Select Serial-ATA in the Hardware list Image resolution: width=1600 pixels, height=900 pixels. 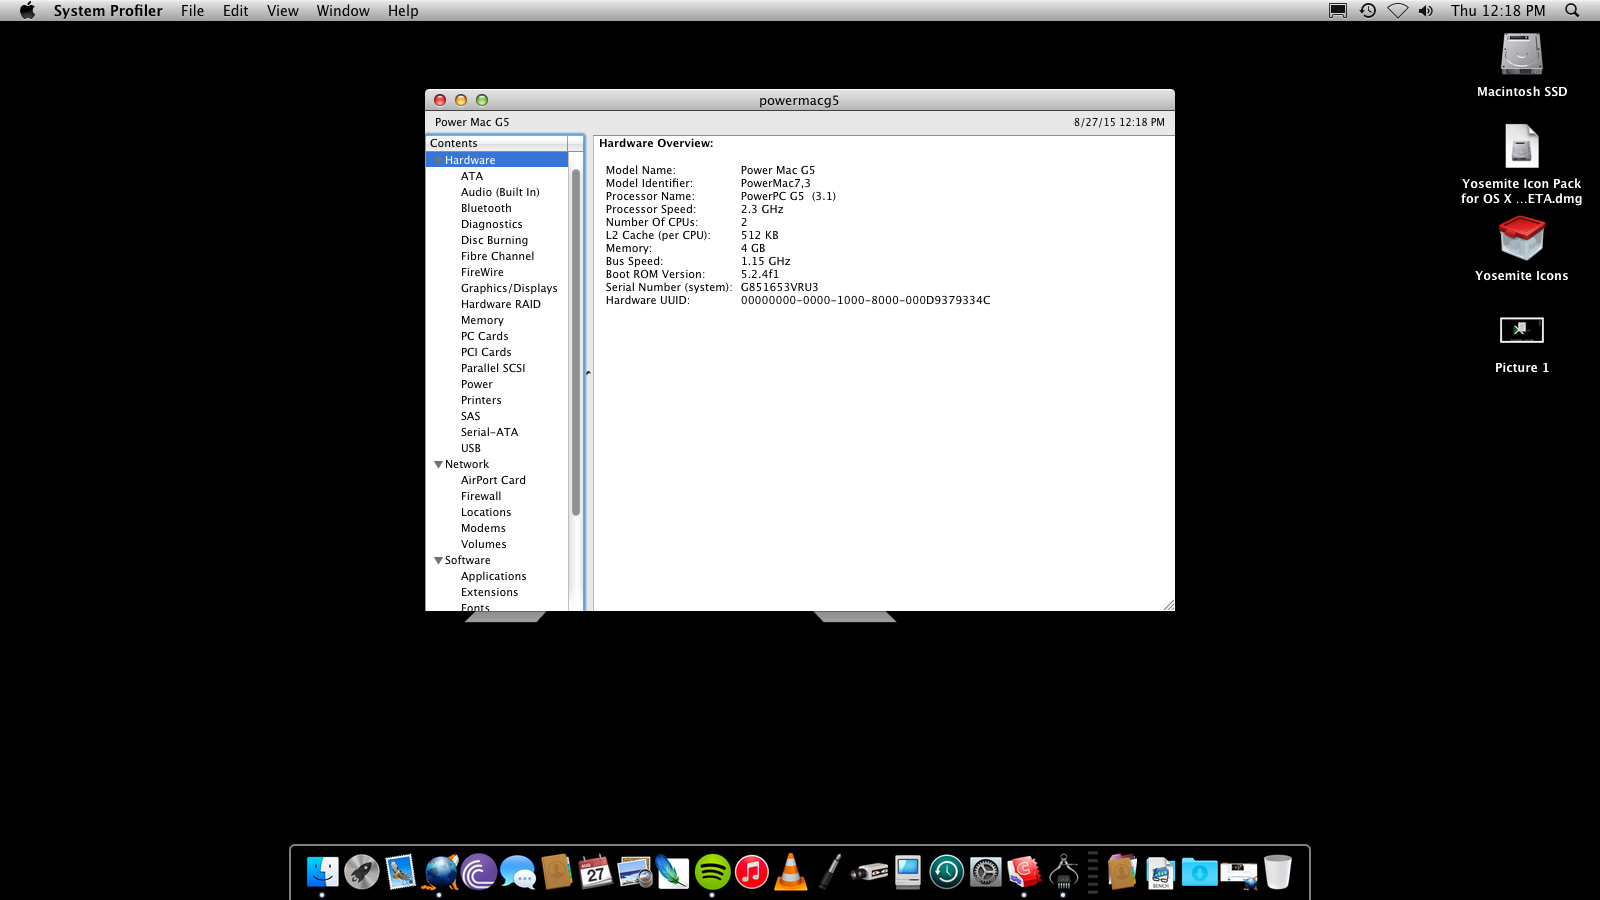[489, 432]
